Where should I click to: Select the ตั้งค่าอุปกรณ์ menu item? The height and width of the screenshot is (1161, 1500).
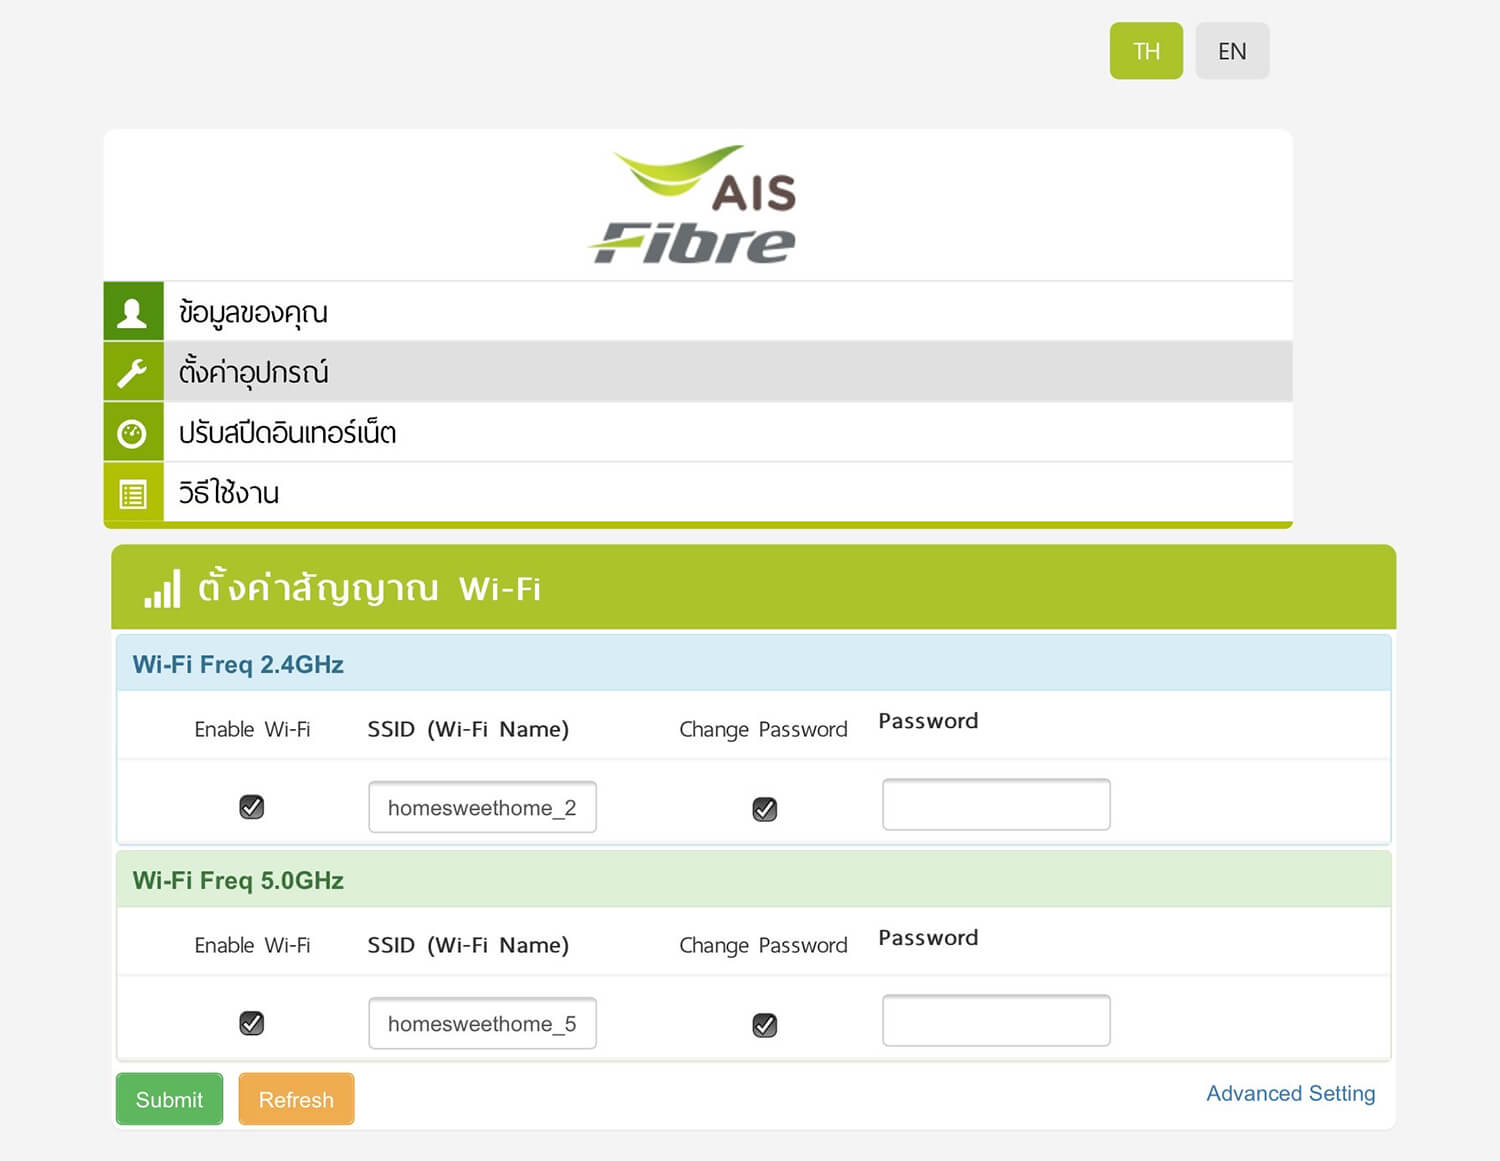253,372
